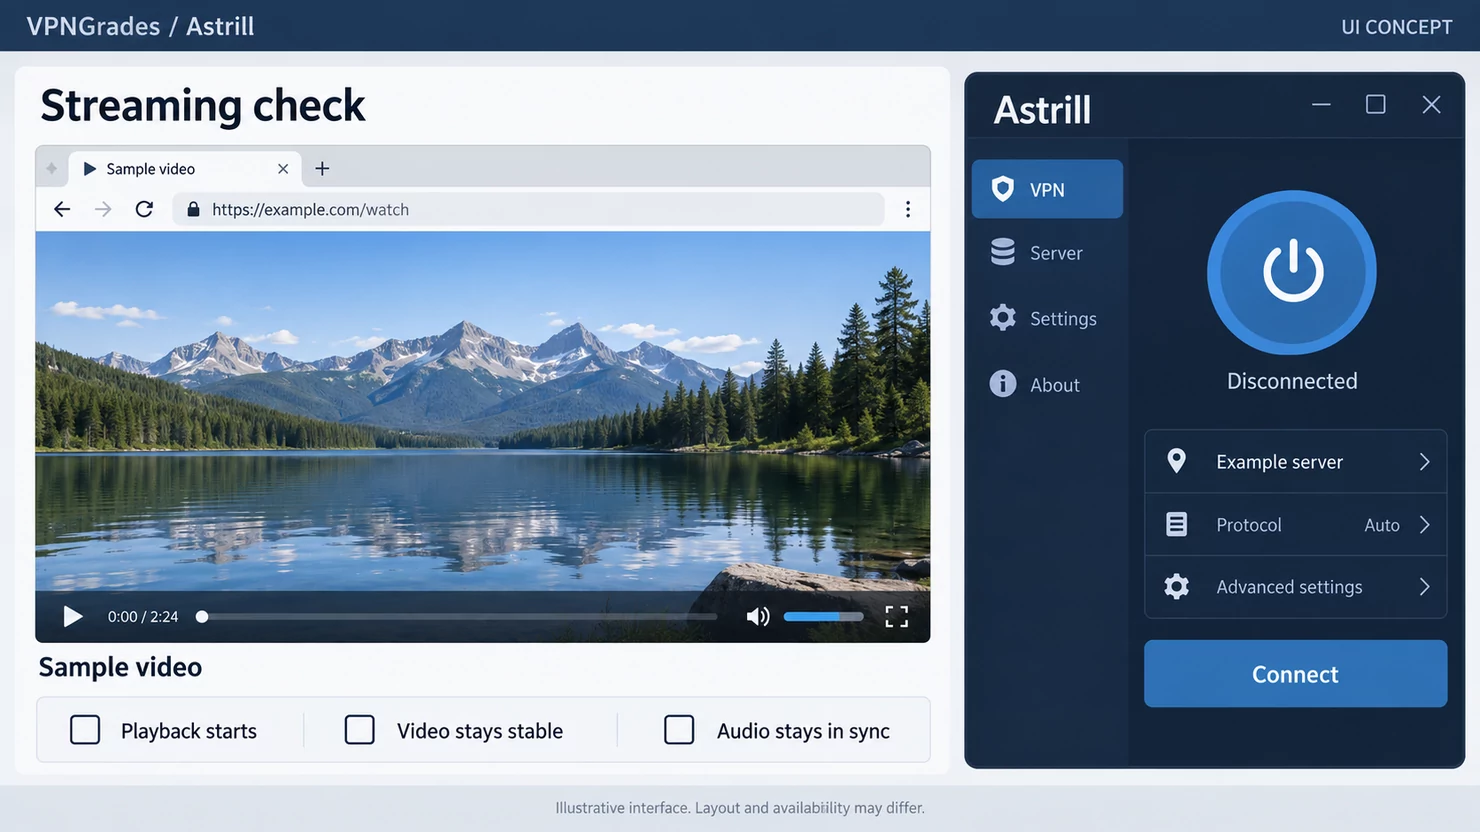1480x832 pixels.
Task: Toggle the VPN power button
Action: (1292, 272)
